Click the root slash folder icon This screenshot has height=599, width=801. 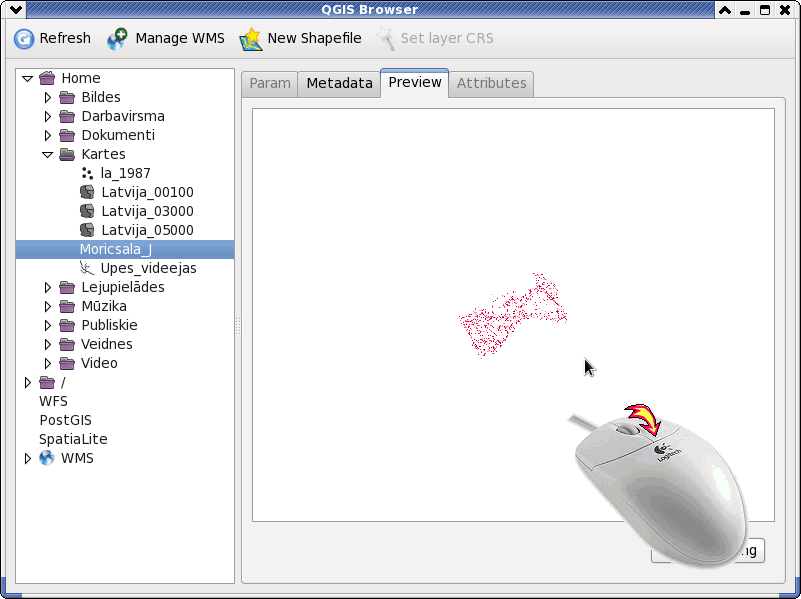point(47,382)
